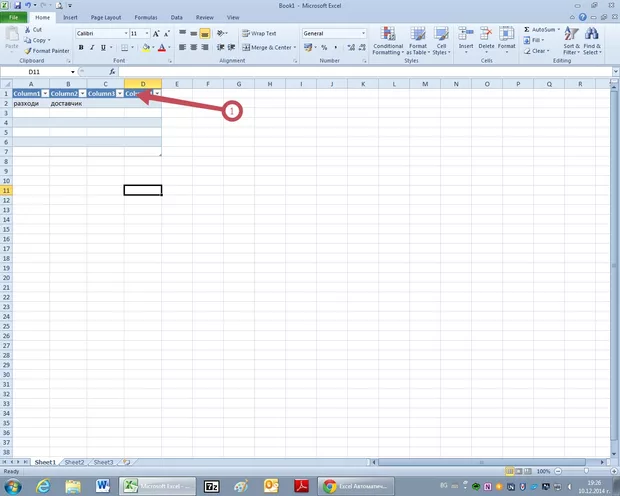Switch to the Insert ribbon tab
Viewport: 620px width, 496px height.
pyautogui.click(x=70, y=17)
